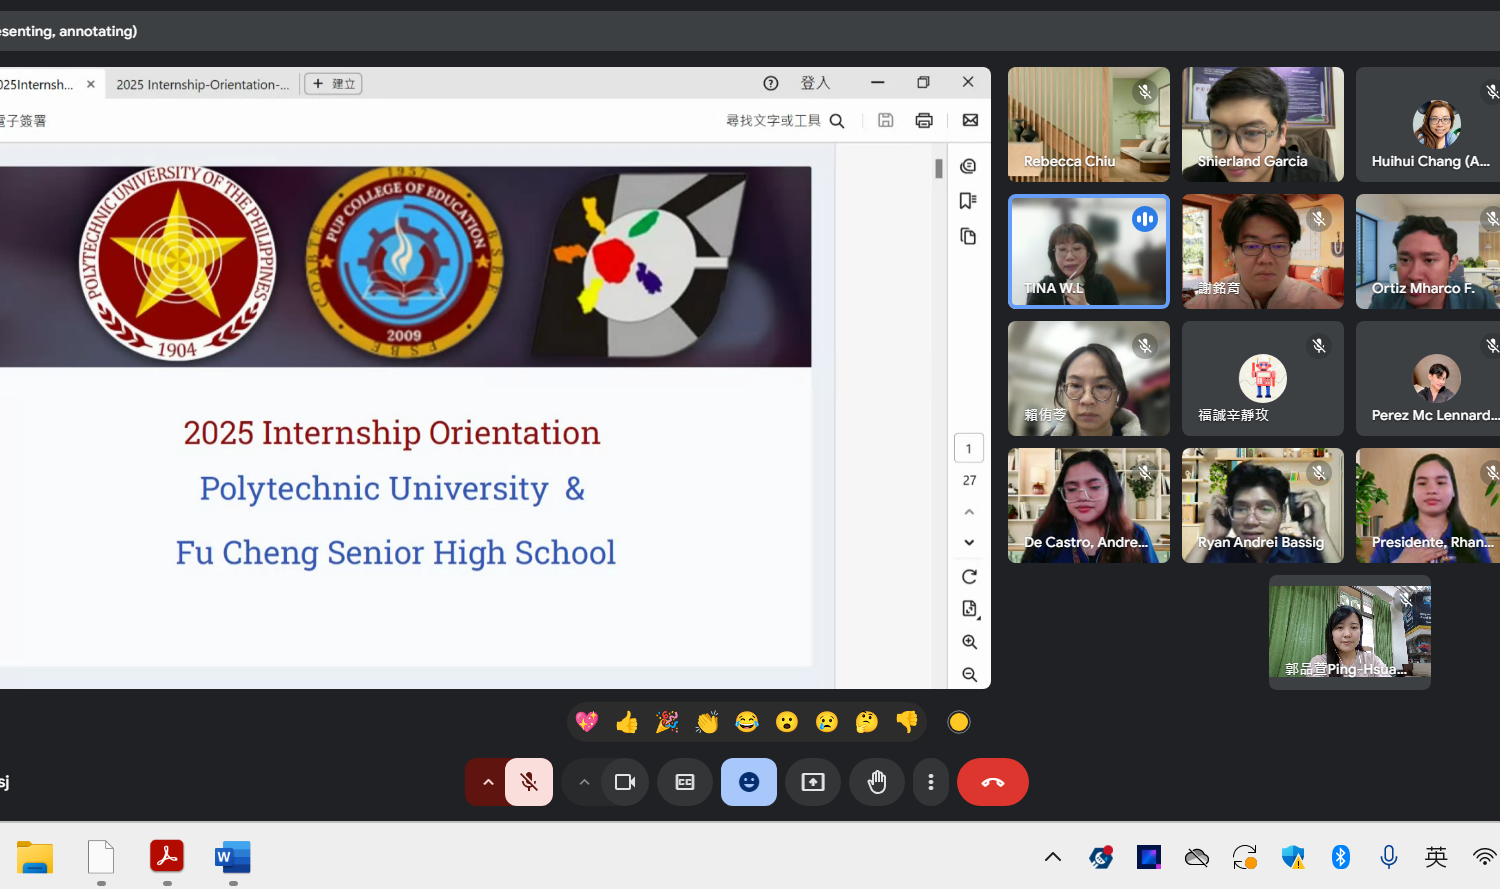This screenshot has width=1500, height=889.
Task: Unmute the microphone in the meeting
Action: pos(529,782)
